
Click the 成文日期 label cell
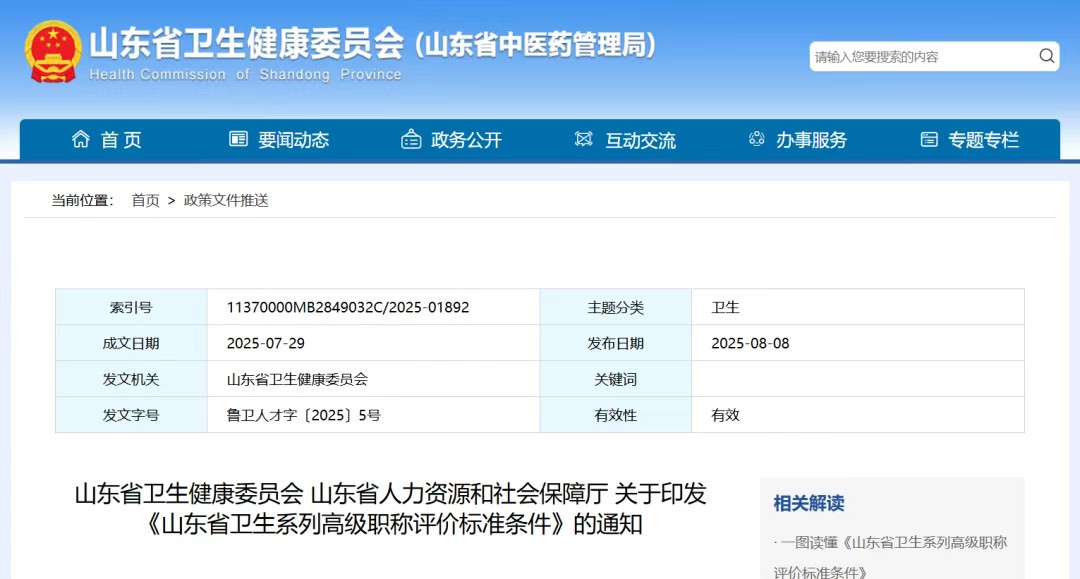[131, 343]
